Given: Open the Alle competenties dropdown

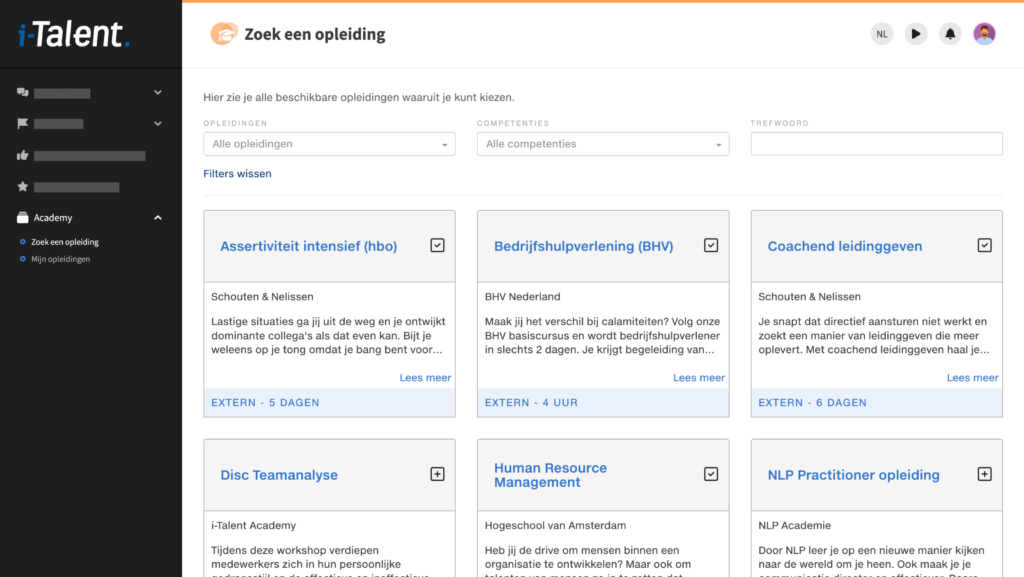Looking at the screenshot, I should click(x=603, y=144).
